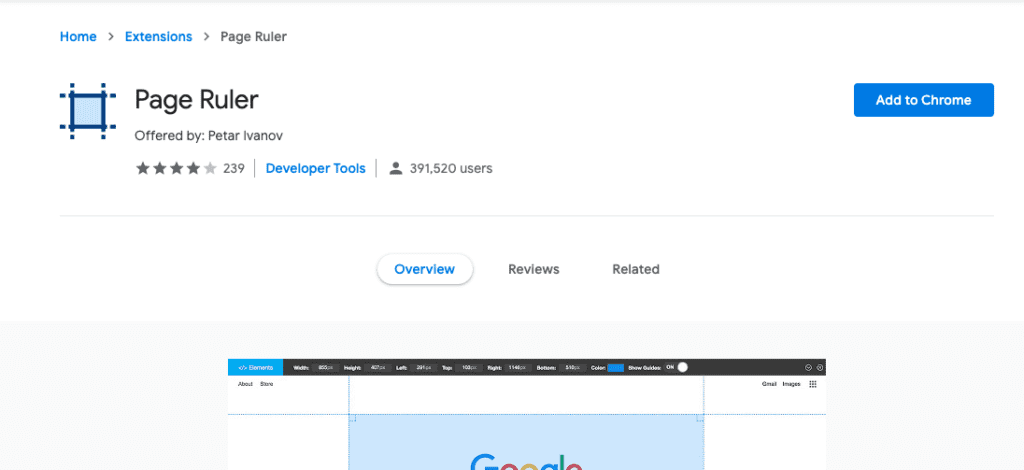Click the close icon in preview toolbar
Viewport: 1024px width, 470px height.
pyautogui.click(x=820, y=368)
